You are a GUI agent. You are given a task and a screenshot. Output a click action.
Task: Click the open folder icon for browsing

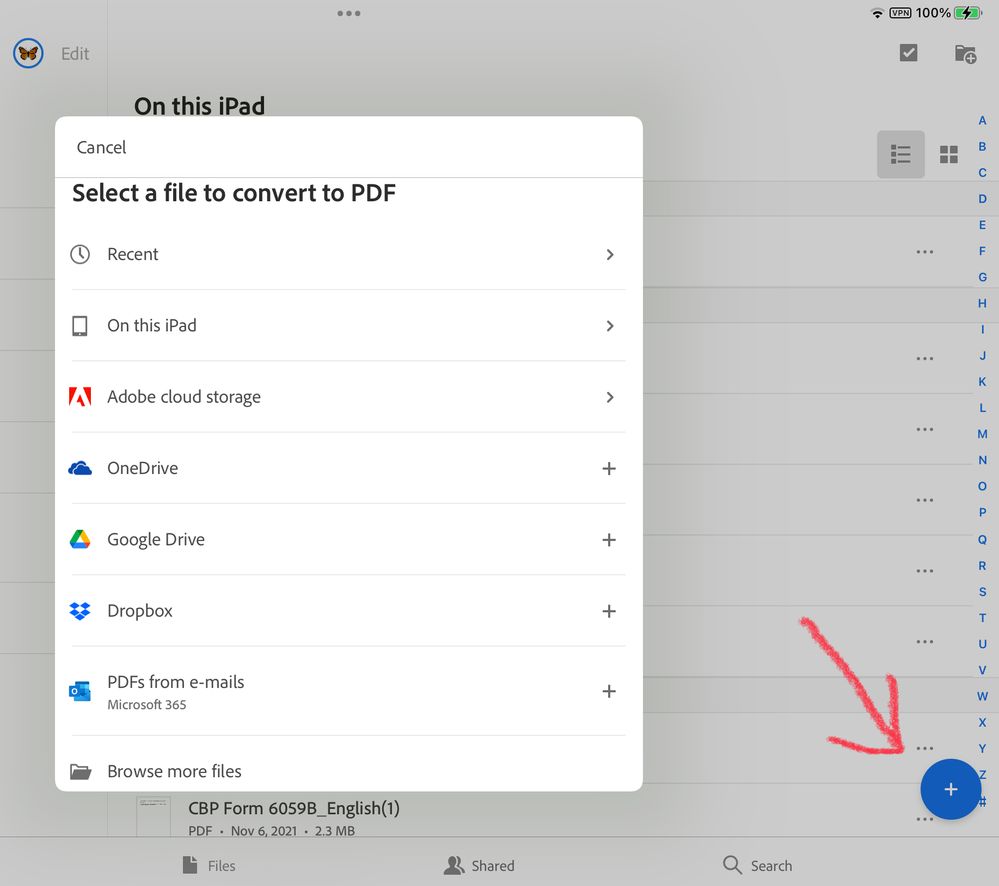(80, 772)
